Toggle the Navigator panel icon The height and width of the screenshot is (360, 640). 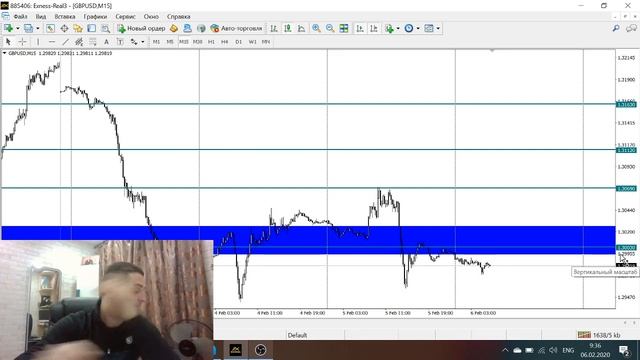78,28
